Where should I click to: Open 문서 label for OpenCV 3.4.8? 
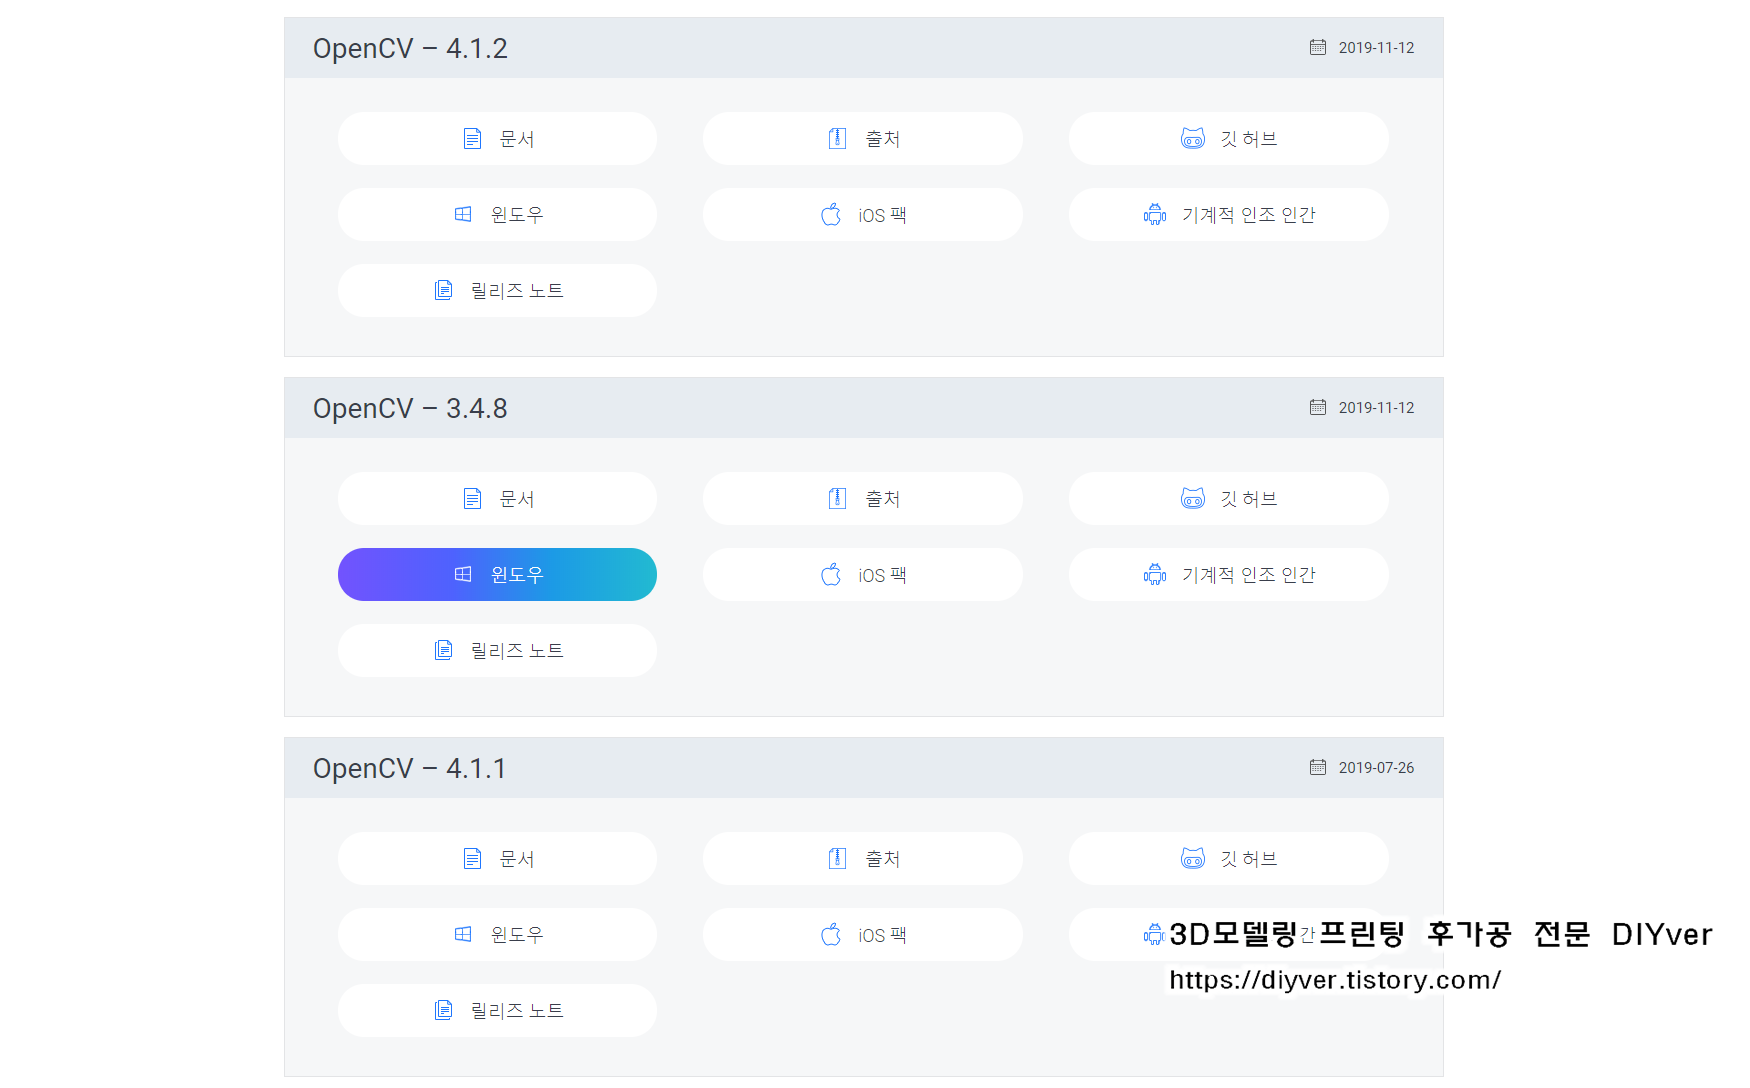pos(517,499)
